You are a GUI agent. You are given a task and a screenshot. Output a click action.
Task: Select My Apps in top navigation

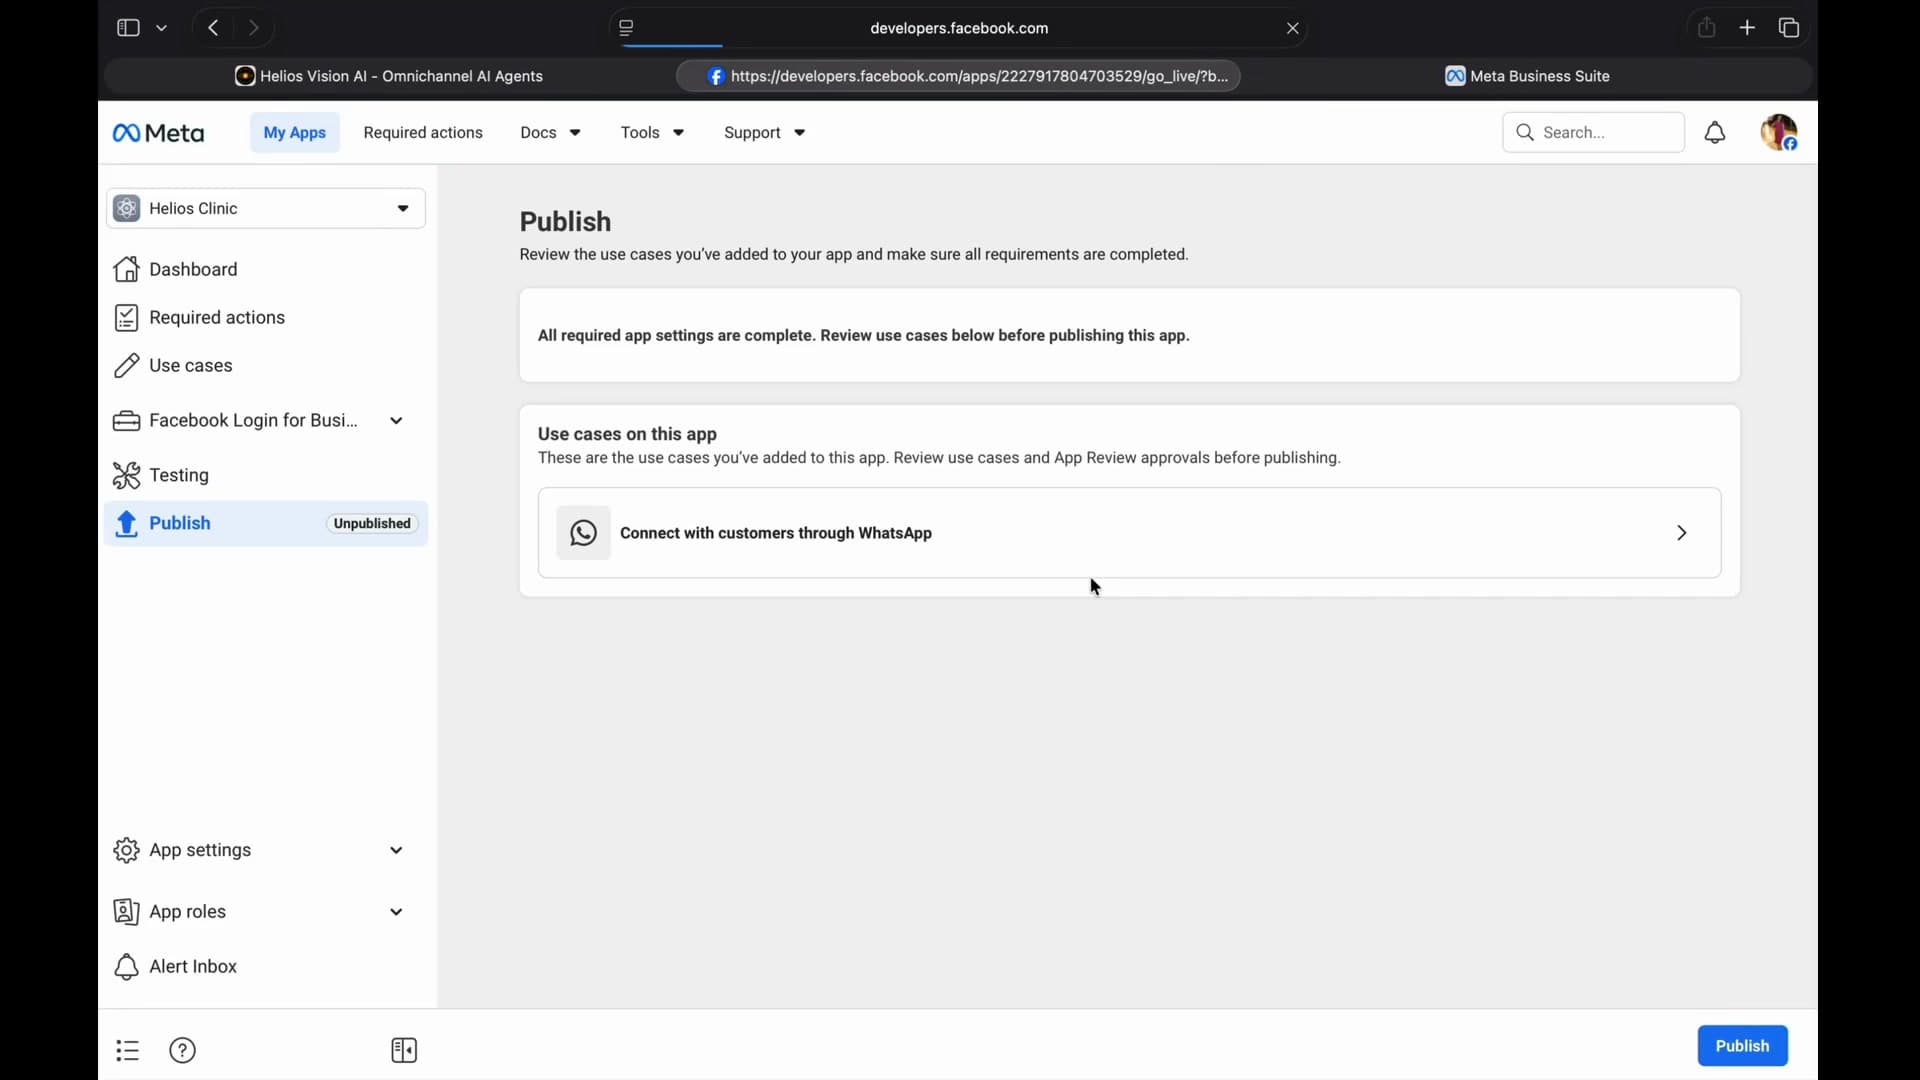coord(295,133)
